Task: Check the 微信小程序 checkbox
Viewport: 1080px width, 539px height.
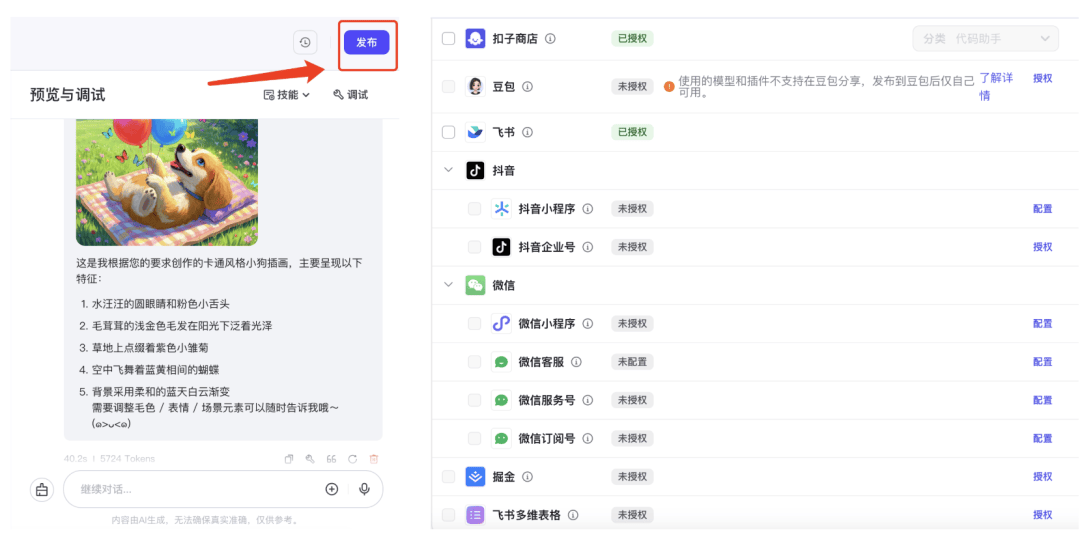Action: click(x=475, y=324)
